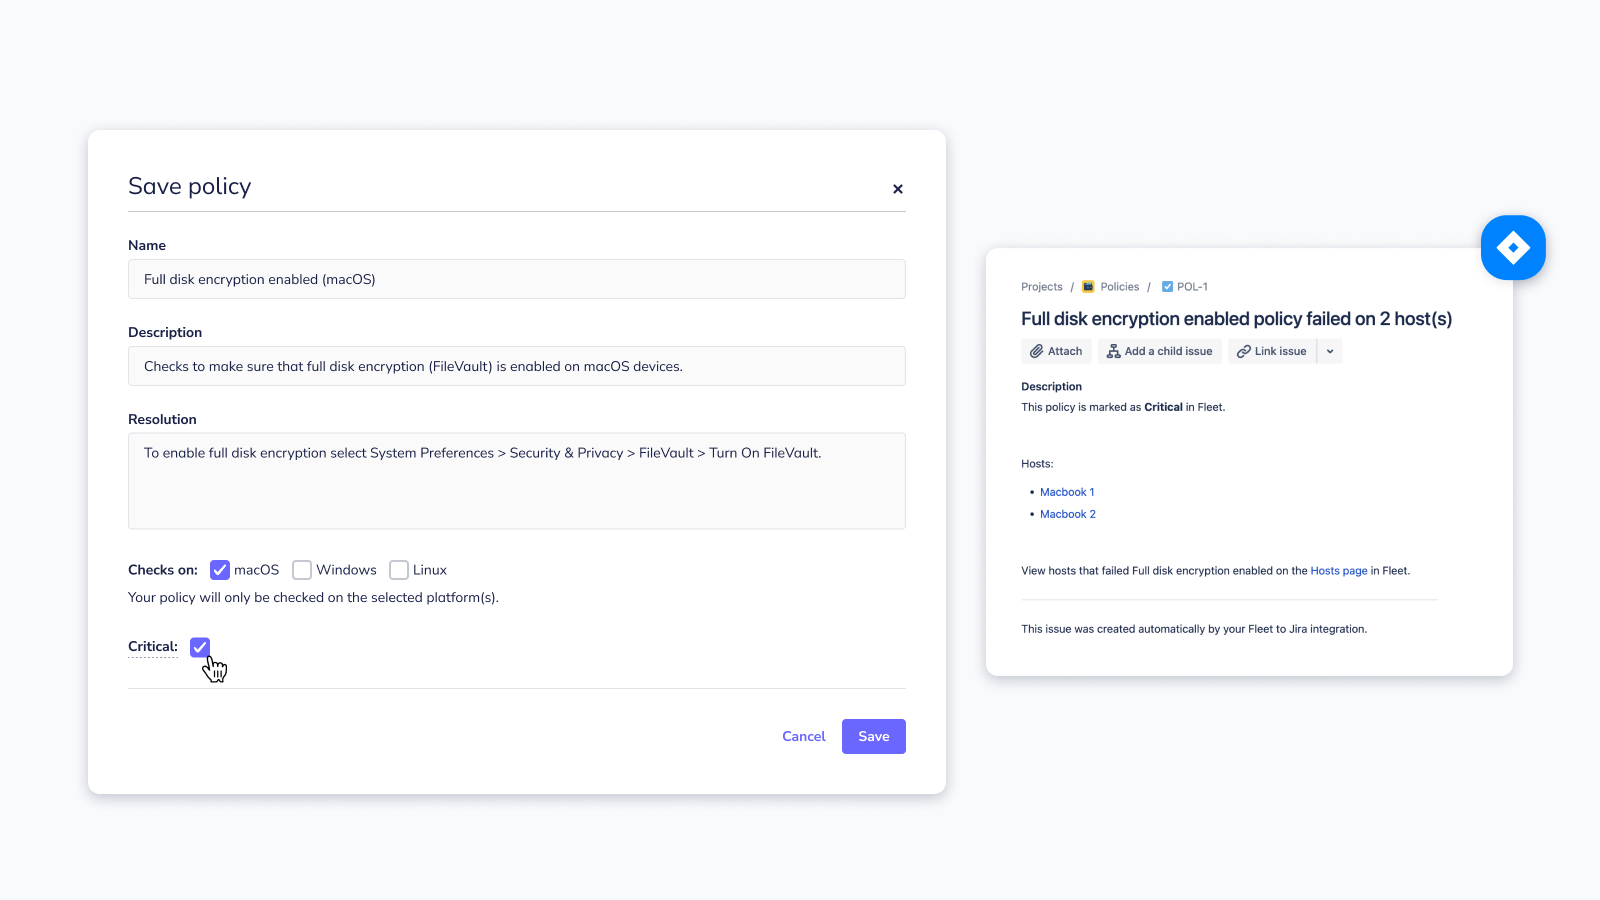Screen dimensions: 1600x900
Task: Click the 'Your policy will only be checked' note
Action: 313,598
